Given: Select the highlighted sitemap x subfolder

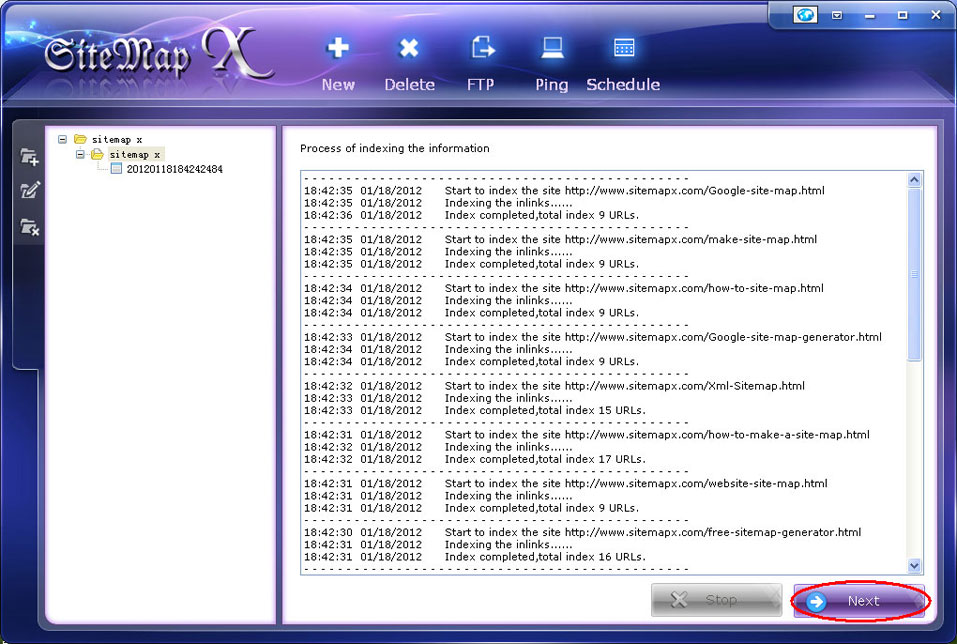Looking at the screenshot, I should (135, 154).
